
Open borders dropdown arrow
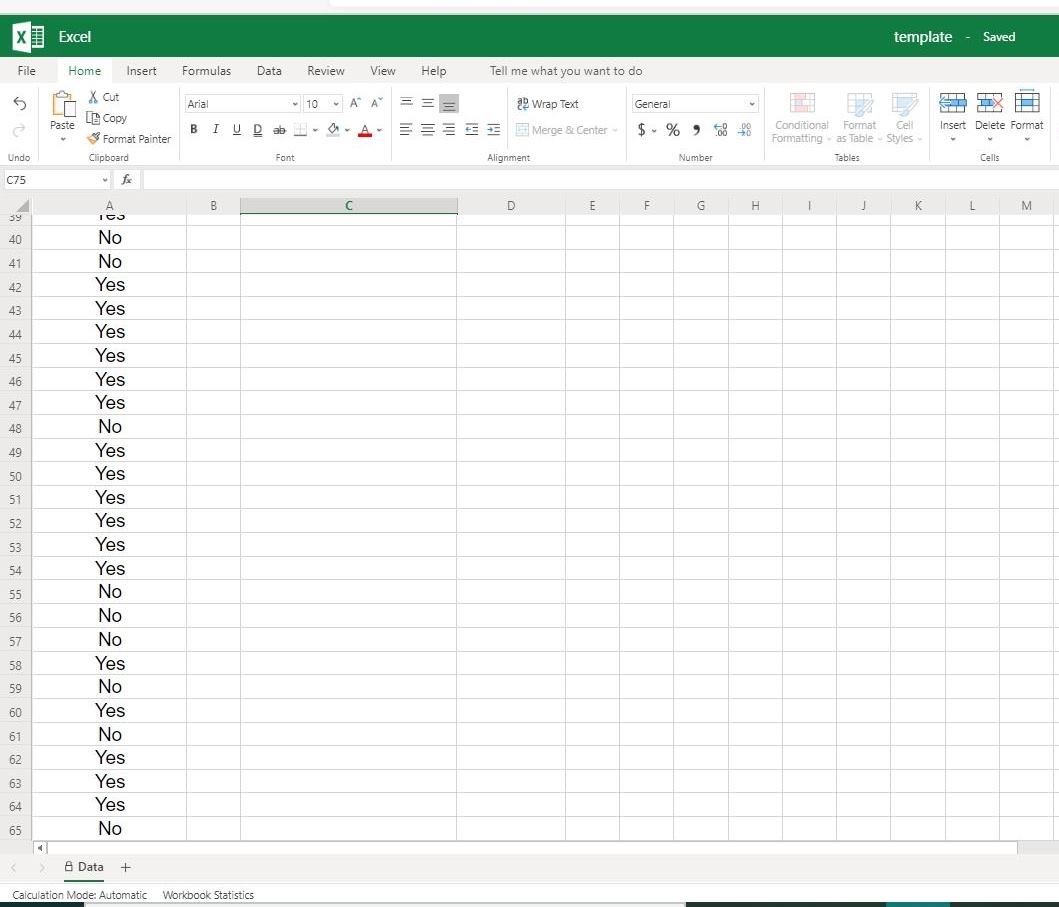[315, 130]
